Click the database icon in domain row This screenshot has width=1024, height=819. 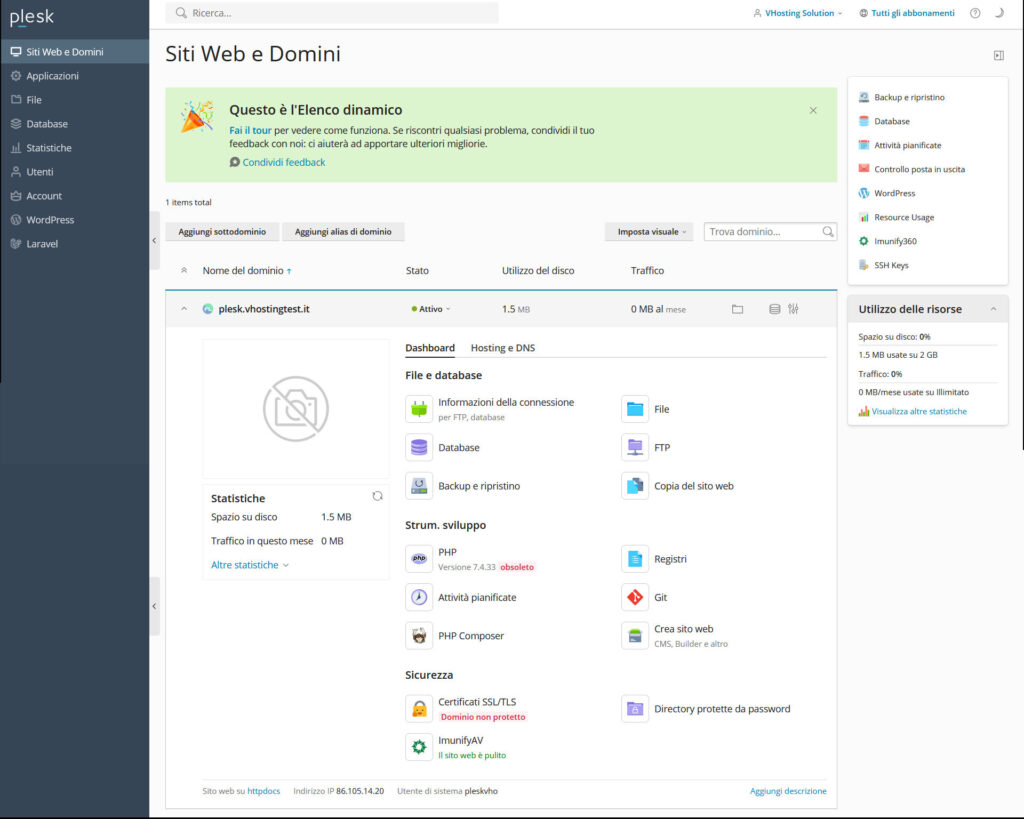pyautogui.click(x=775, y=309)
